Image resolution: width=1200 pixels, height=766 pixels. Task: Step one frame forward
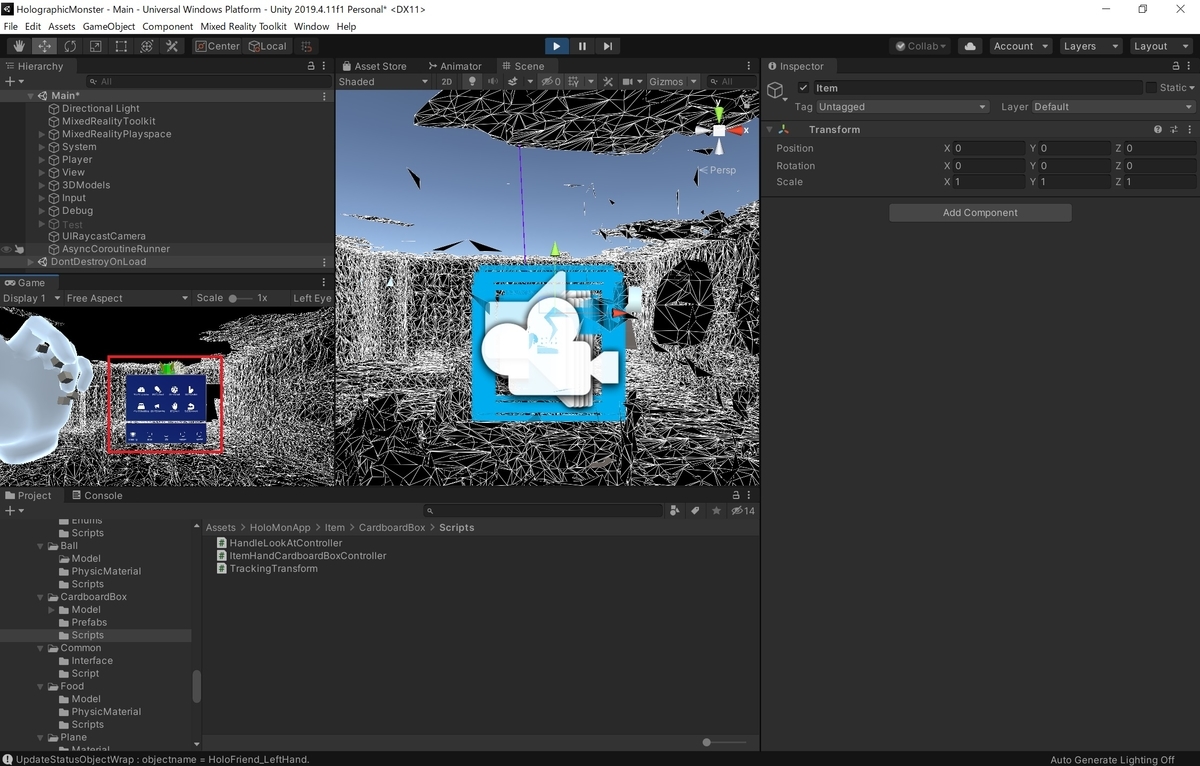coord(607,46)
